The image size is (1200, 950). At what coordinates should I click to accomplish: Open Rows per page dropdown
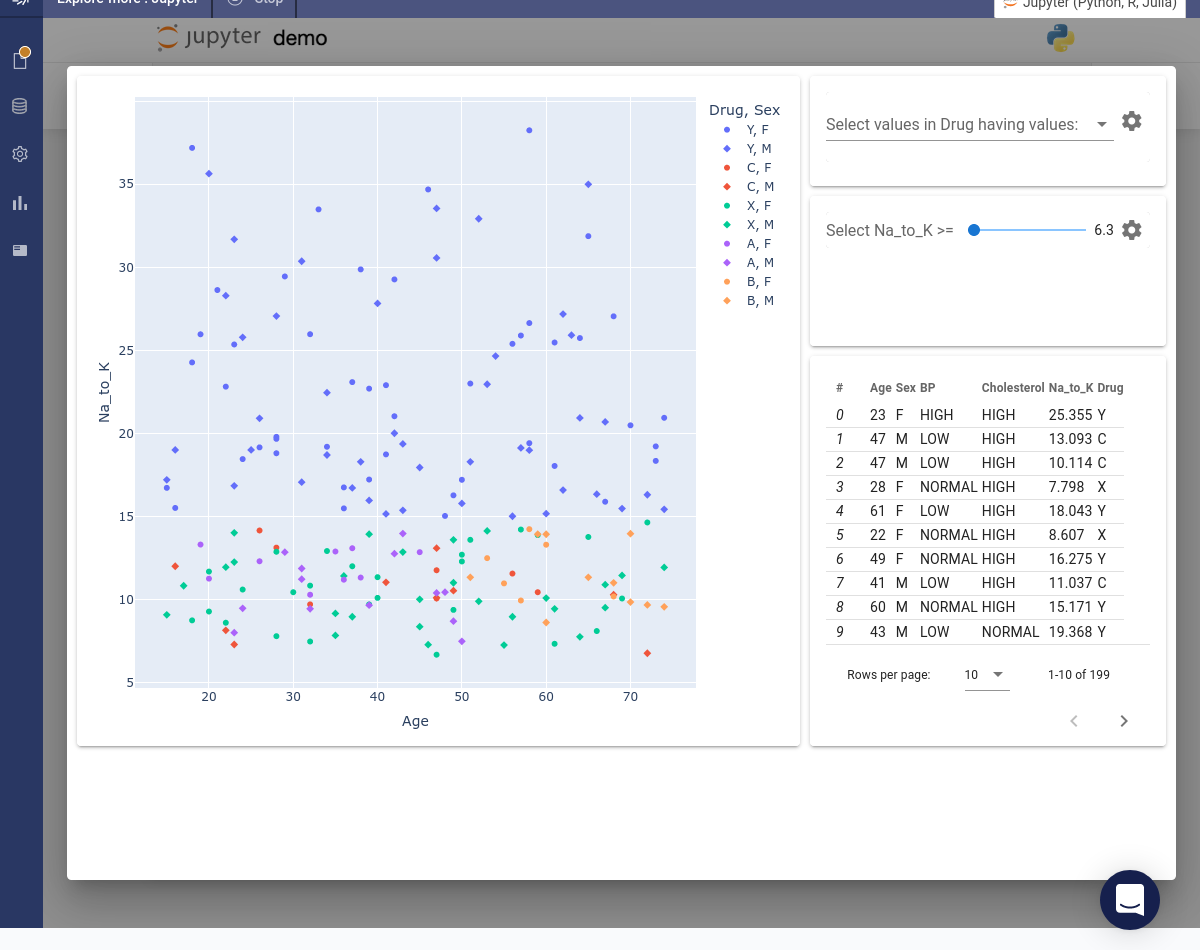[x=987, y=675]
